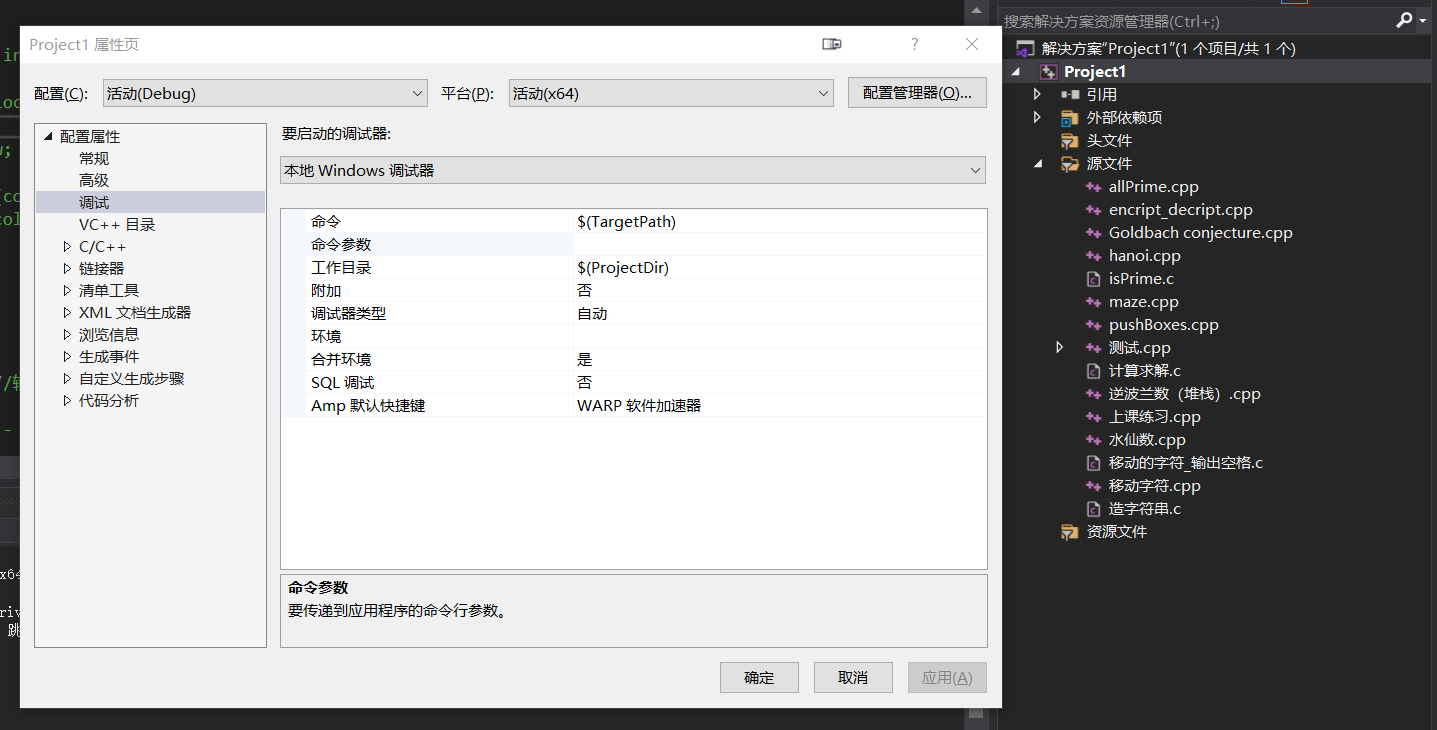The width and height of the screenshot is (1437, 730).
Task: Open the 平台 platform dropdown
Action: point(670,93)
